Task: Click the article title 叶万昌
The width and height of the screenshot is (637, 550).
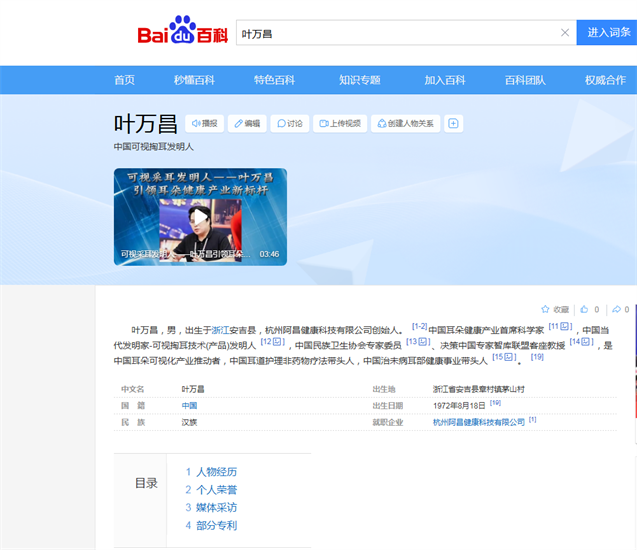Action: tap(145, 124)
